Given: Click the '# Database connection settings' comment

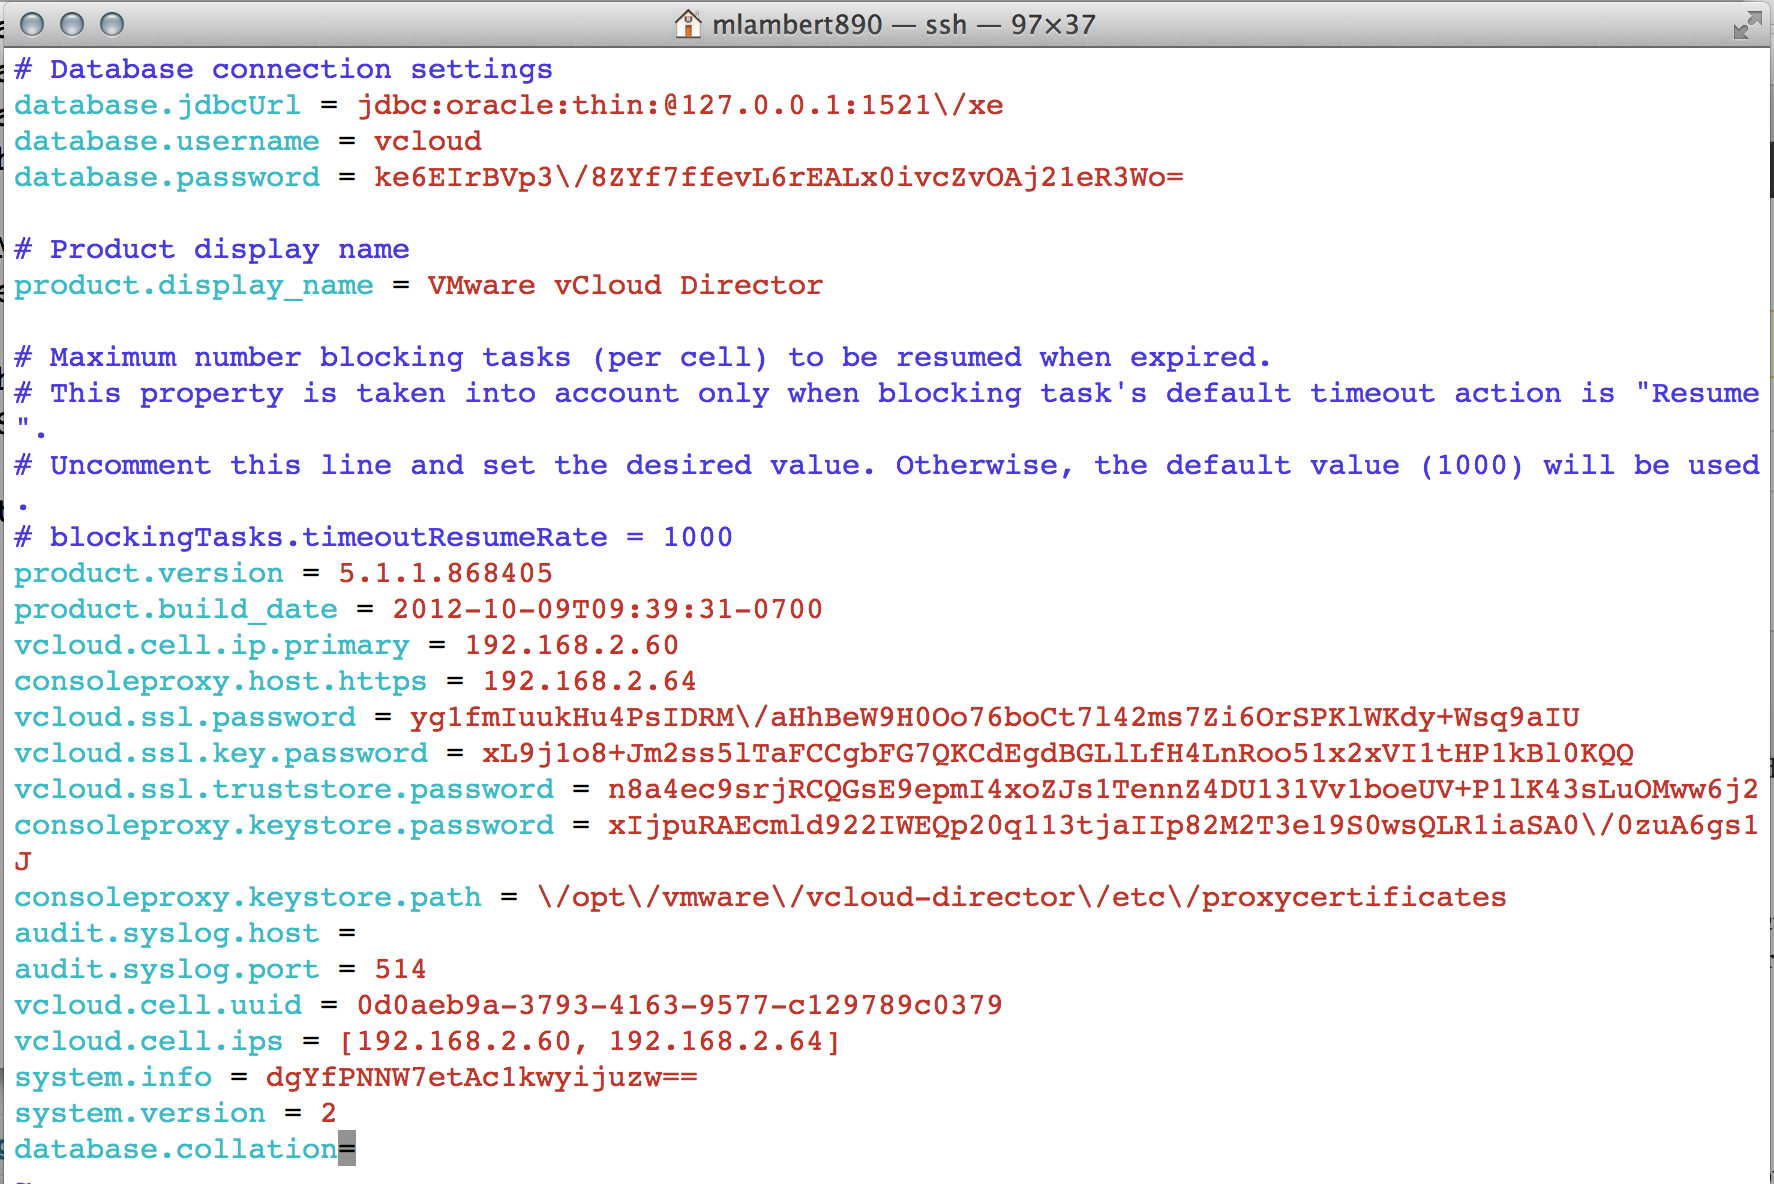Looking at the screenshot, I should click(283, 69).
